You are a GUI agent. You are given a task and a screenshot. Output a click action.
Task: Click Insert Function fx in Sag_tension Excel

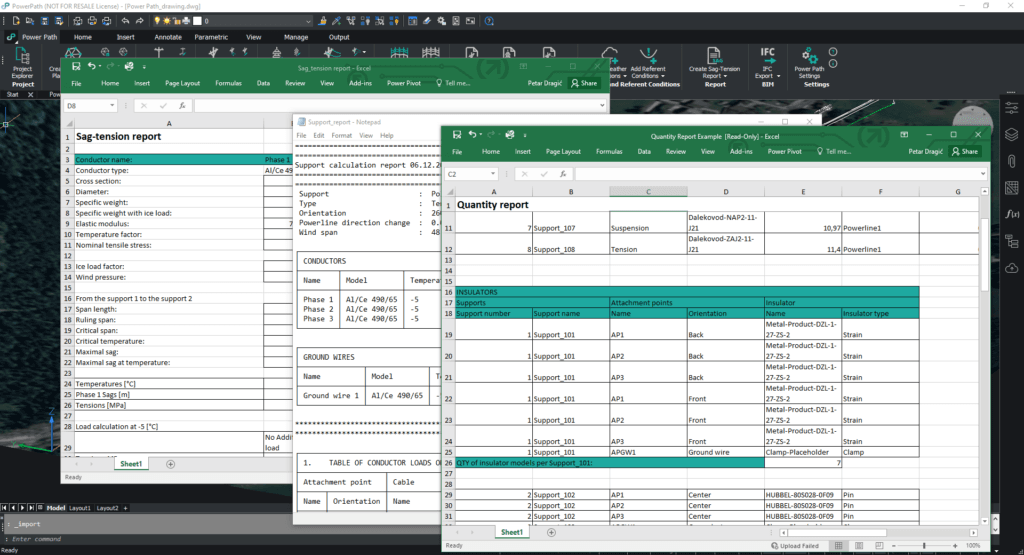coord(182,106)
